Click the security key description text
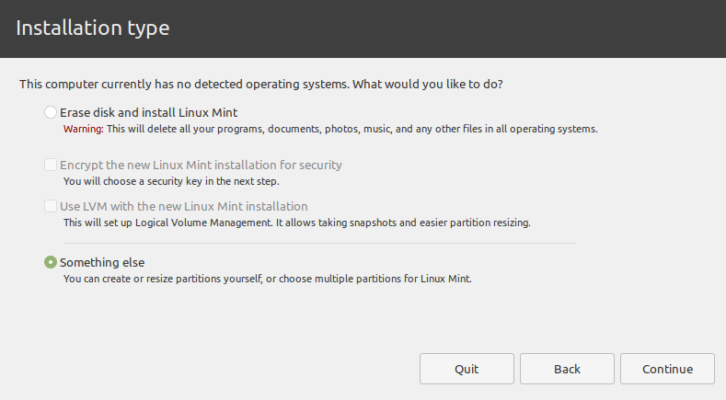This screenshot has width=726, height=400. coord(171,182)
